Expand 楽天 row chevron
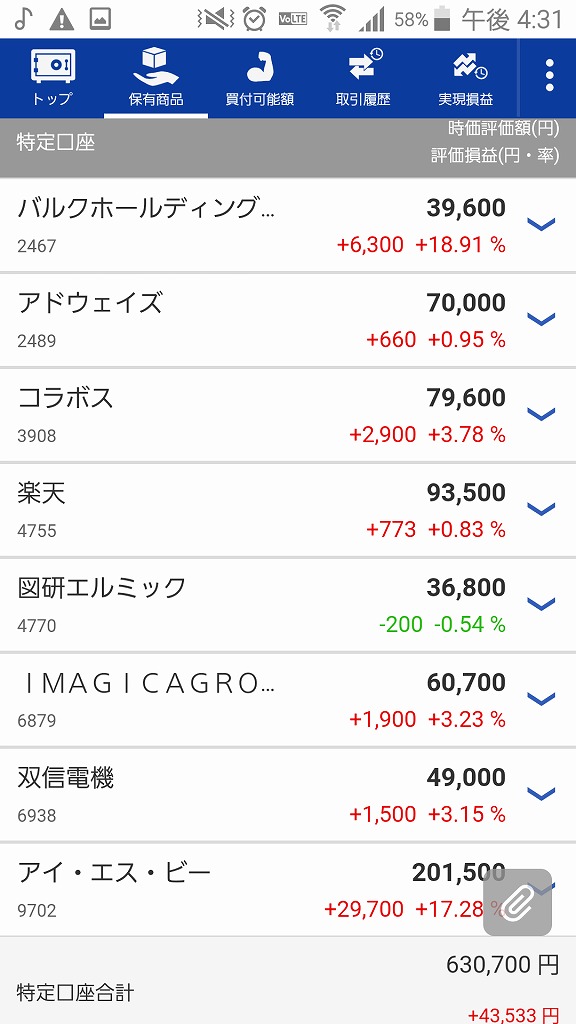This screenshot has height=1024, width=576. coord(541,509)
